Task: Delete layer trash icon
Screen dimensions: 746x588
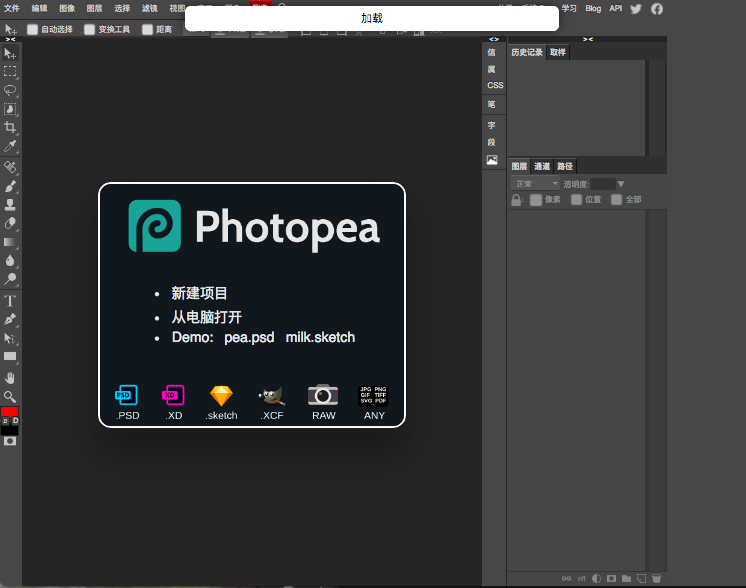Action: (657, 578)
